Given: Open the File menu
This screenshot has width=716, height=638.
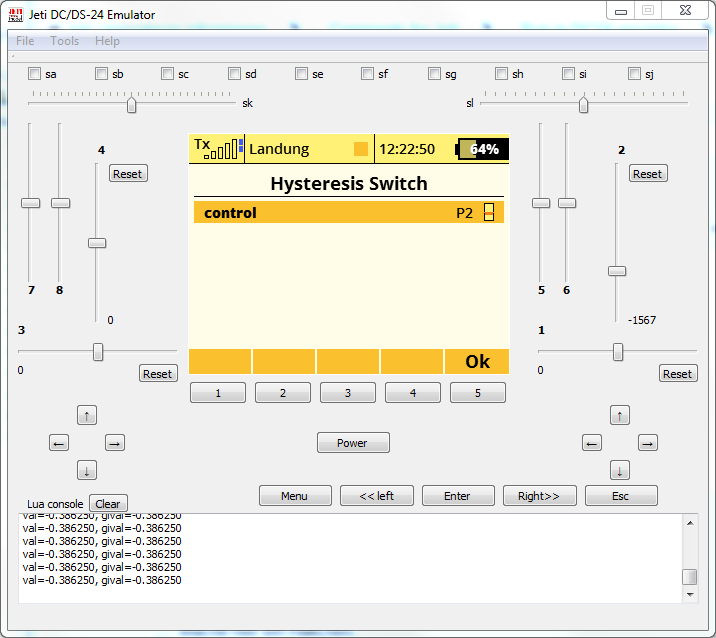Looking at the screenshot, I should click(25, 41).
